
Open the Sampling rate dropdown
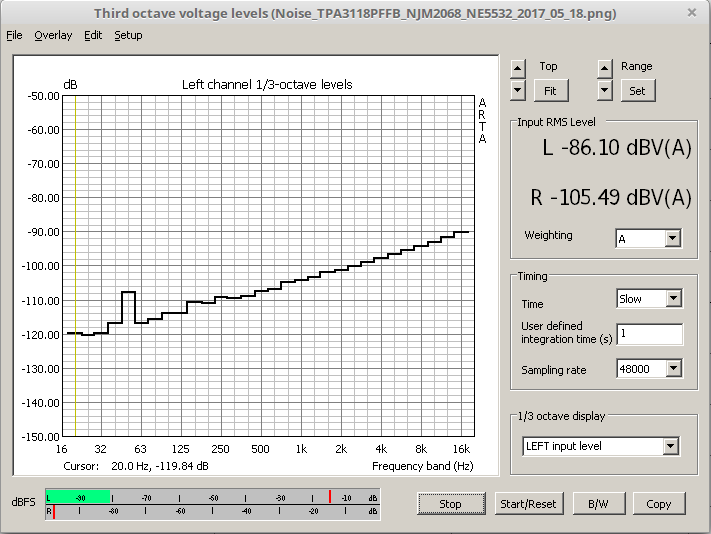tap(672, 369)
